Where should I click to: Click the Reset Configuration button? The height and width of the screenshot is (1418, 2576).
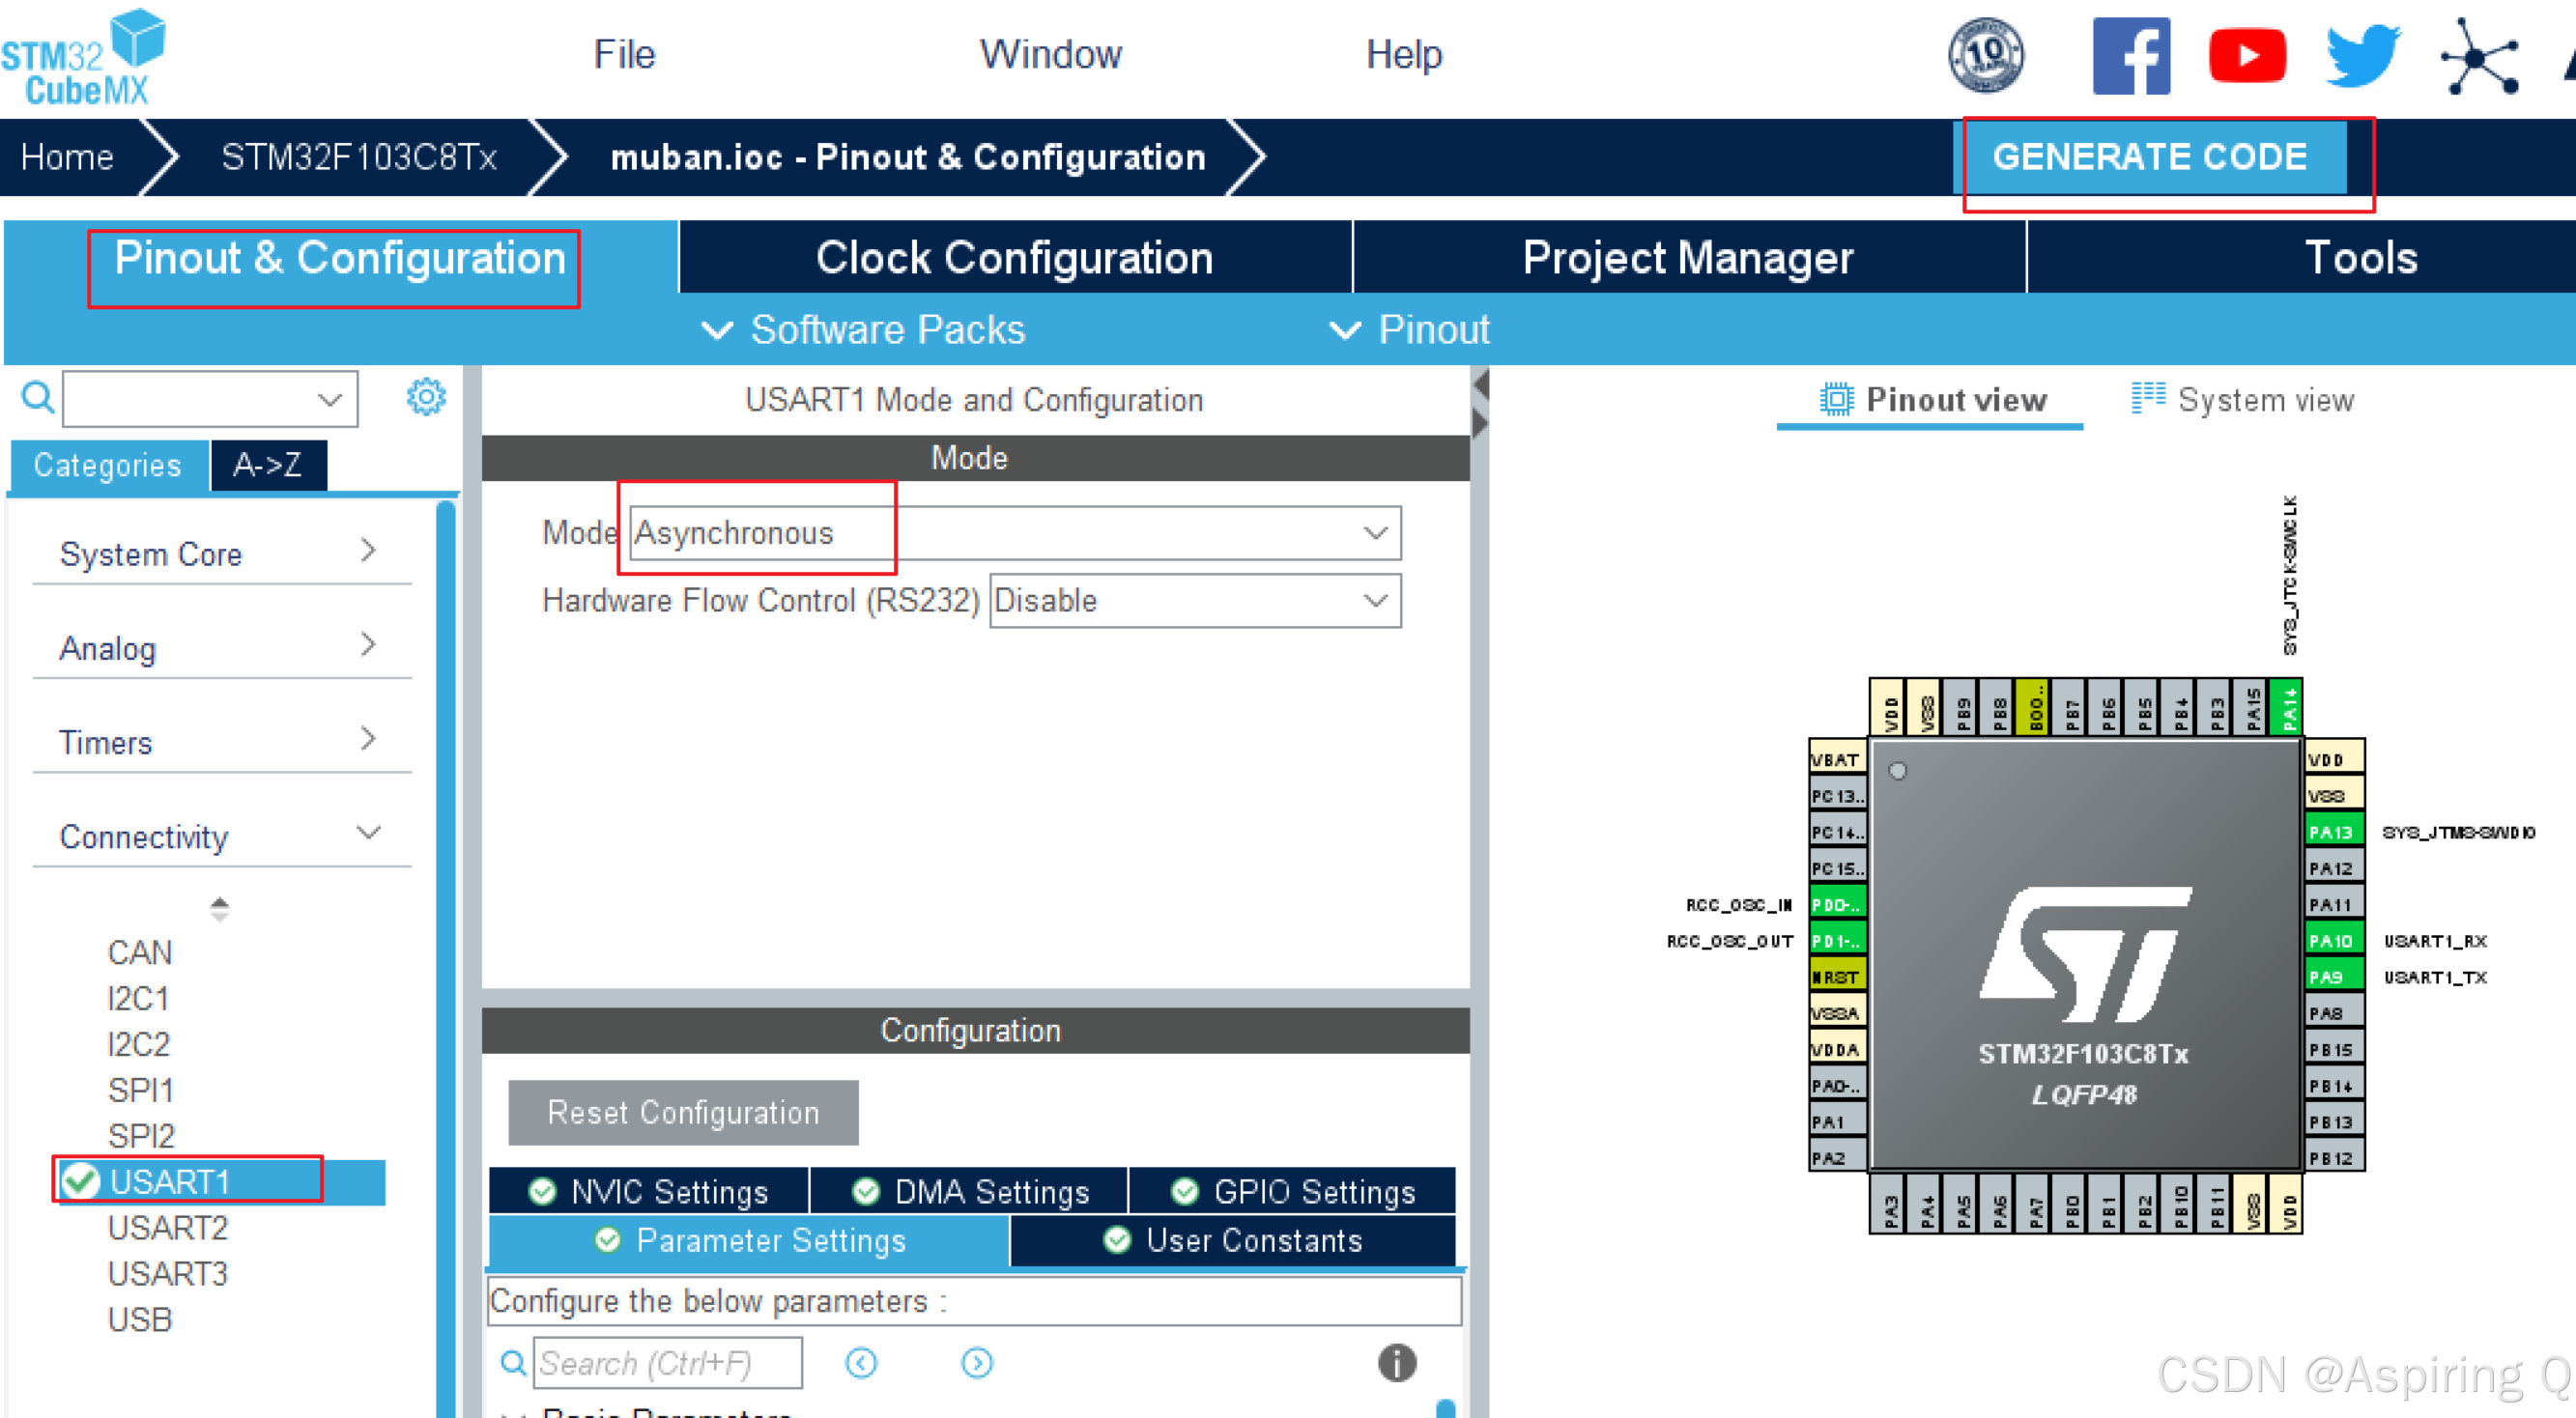683,1112
